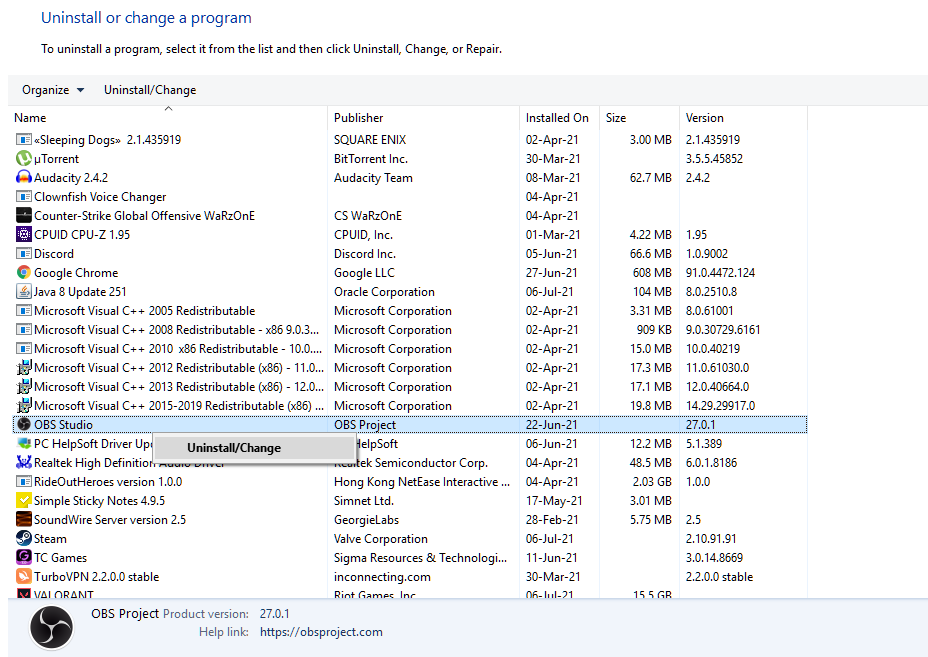This screenshot has height=657, width=928.
Task: Click the SoundWire Server icon
Action: [x=24, y=519]
